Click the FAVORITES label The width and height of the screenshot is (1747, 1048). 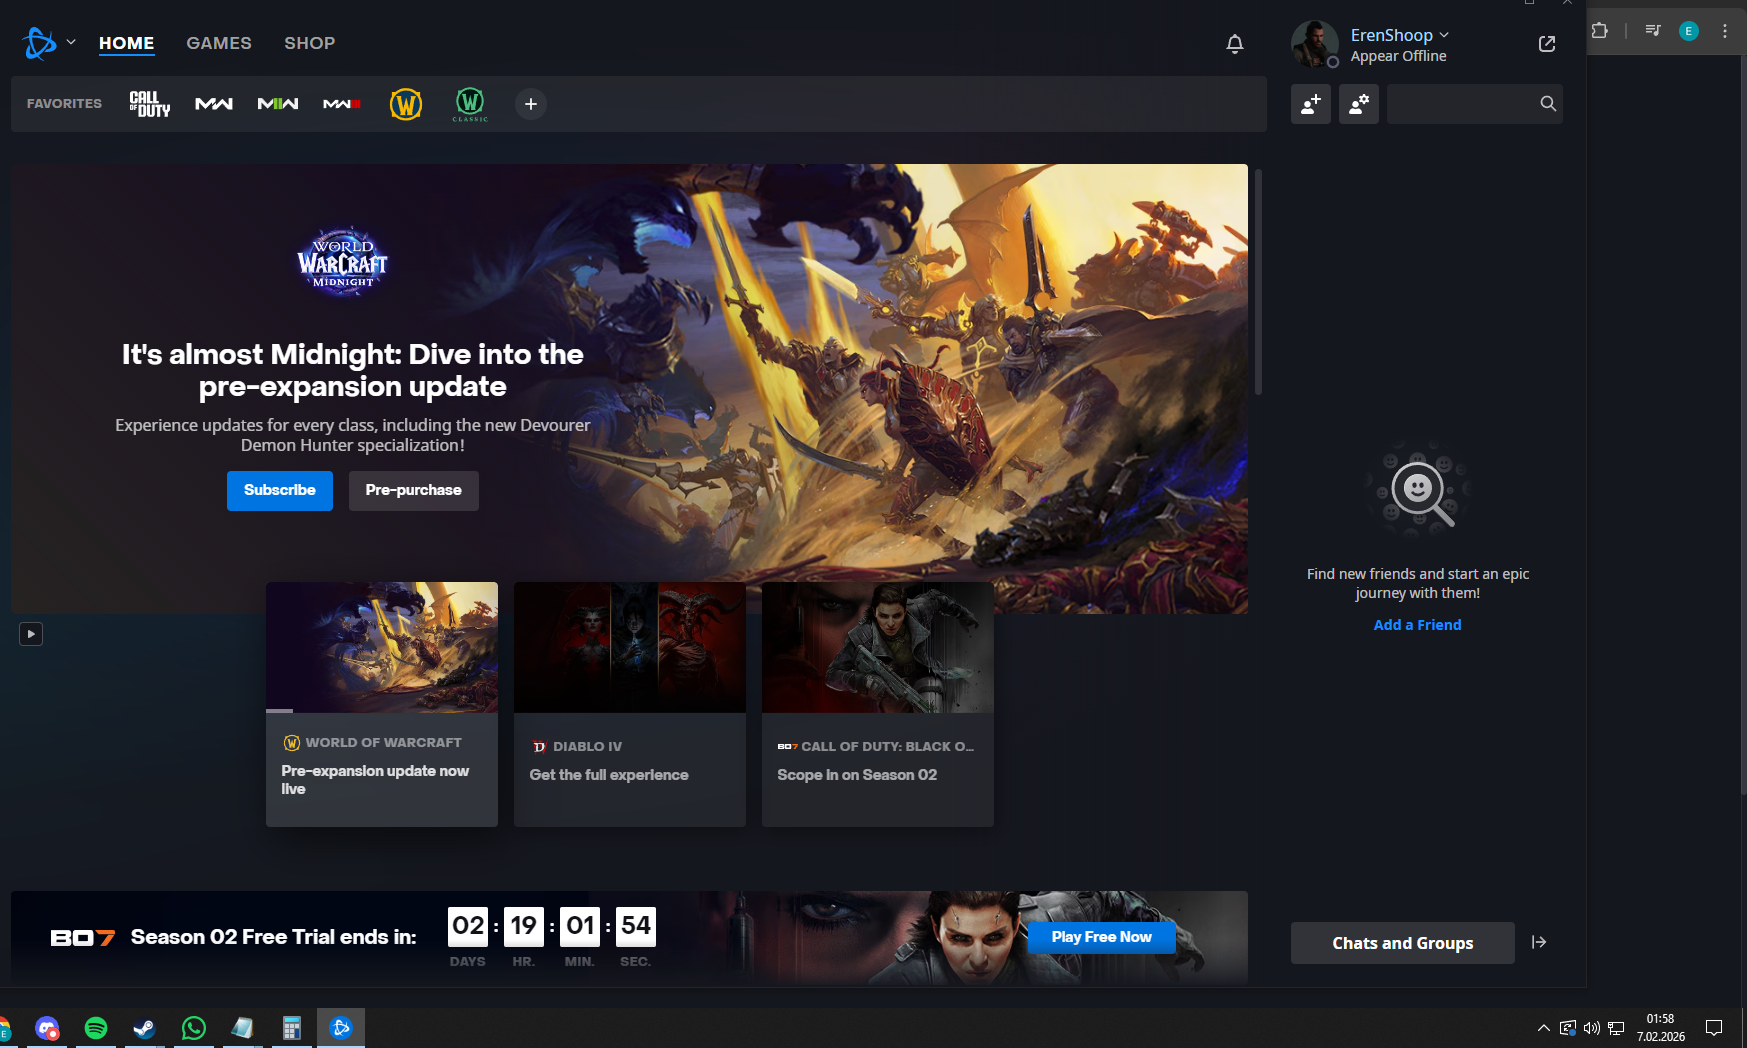pos(64,104)
